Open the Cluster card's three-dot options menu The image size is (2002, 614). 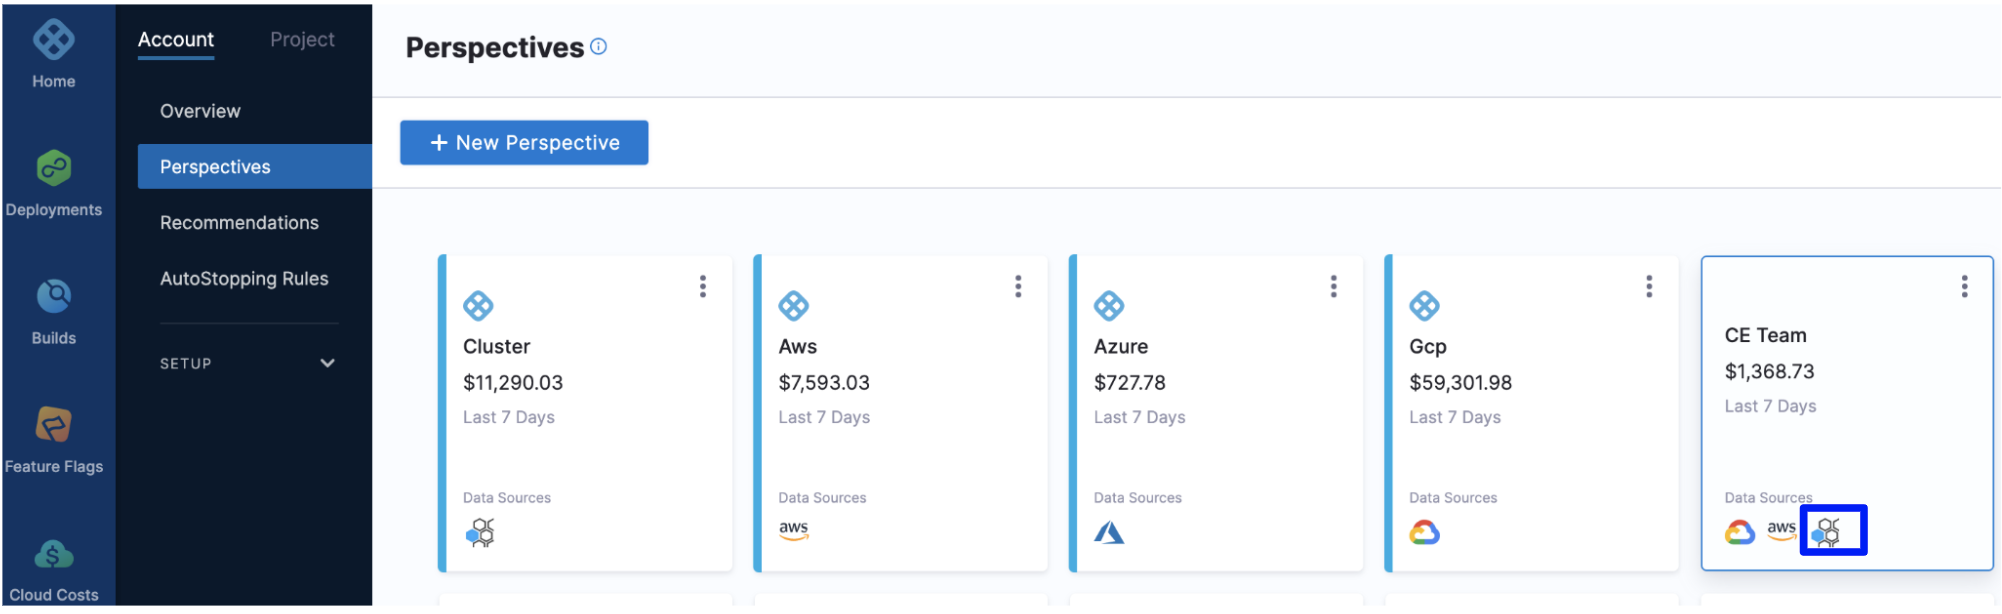(703, 287)
